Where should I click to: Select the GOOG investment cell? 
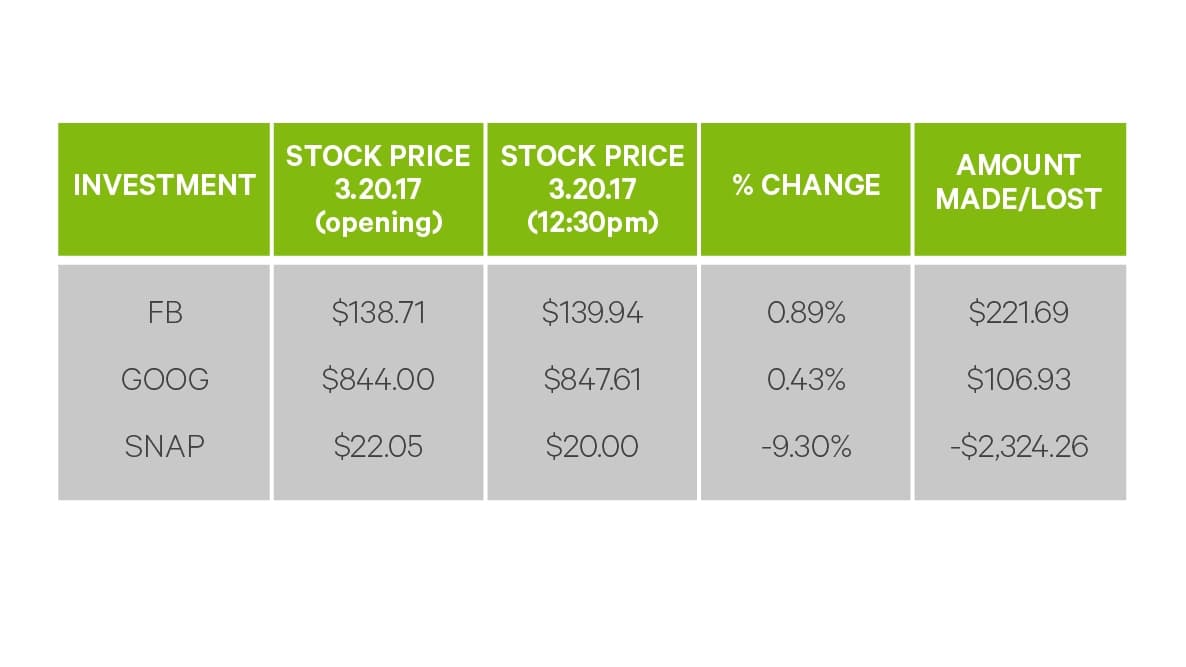click(x=165, y=380)
